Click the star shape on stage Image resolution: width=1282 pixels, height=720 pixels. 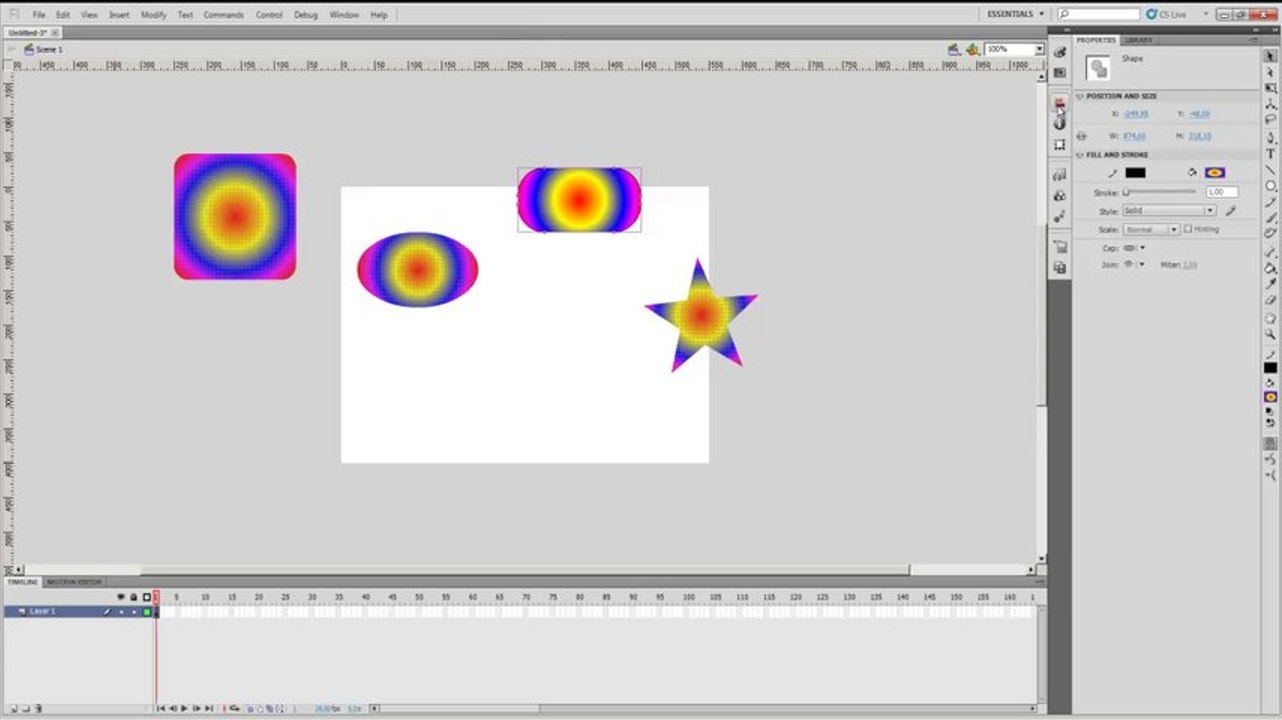coord(701,315)
